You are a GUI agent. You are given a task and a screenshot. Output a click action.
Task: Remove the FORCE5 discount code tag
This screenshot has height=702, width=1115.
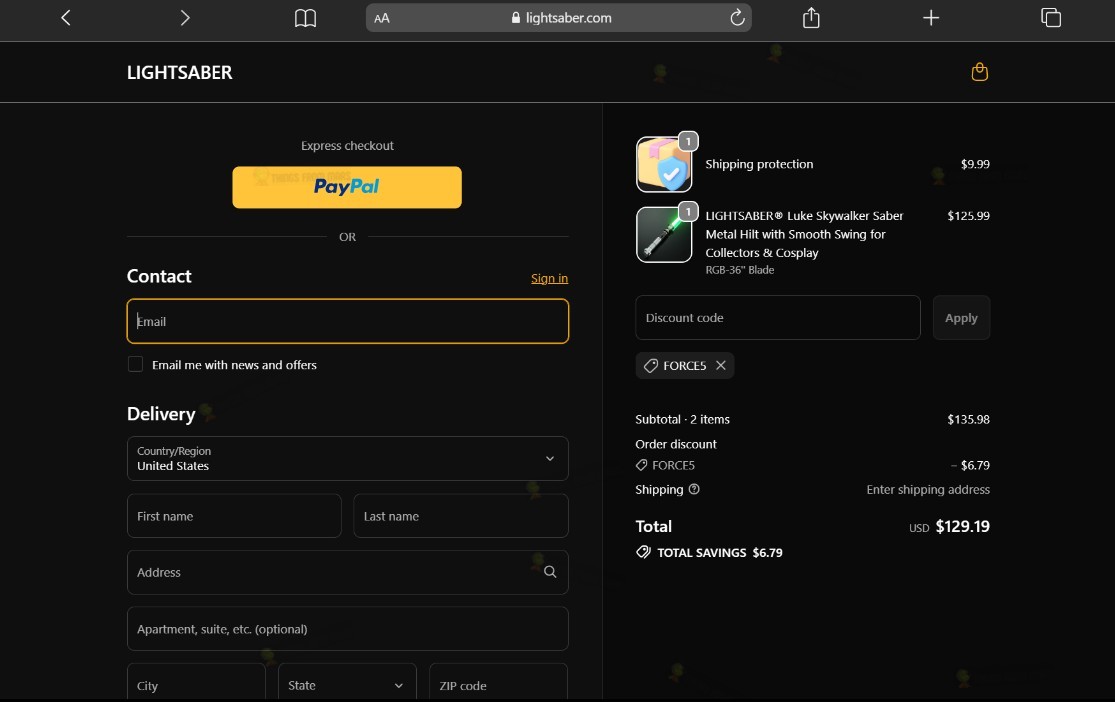(720, 365)
